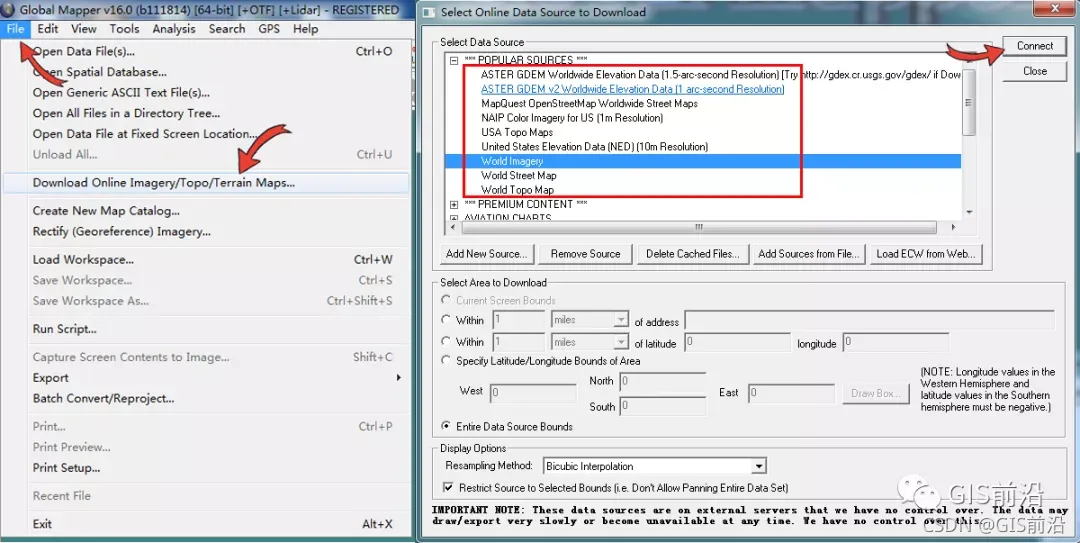Open the Analysis menu

coord(174,29)
